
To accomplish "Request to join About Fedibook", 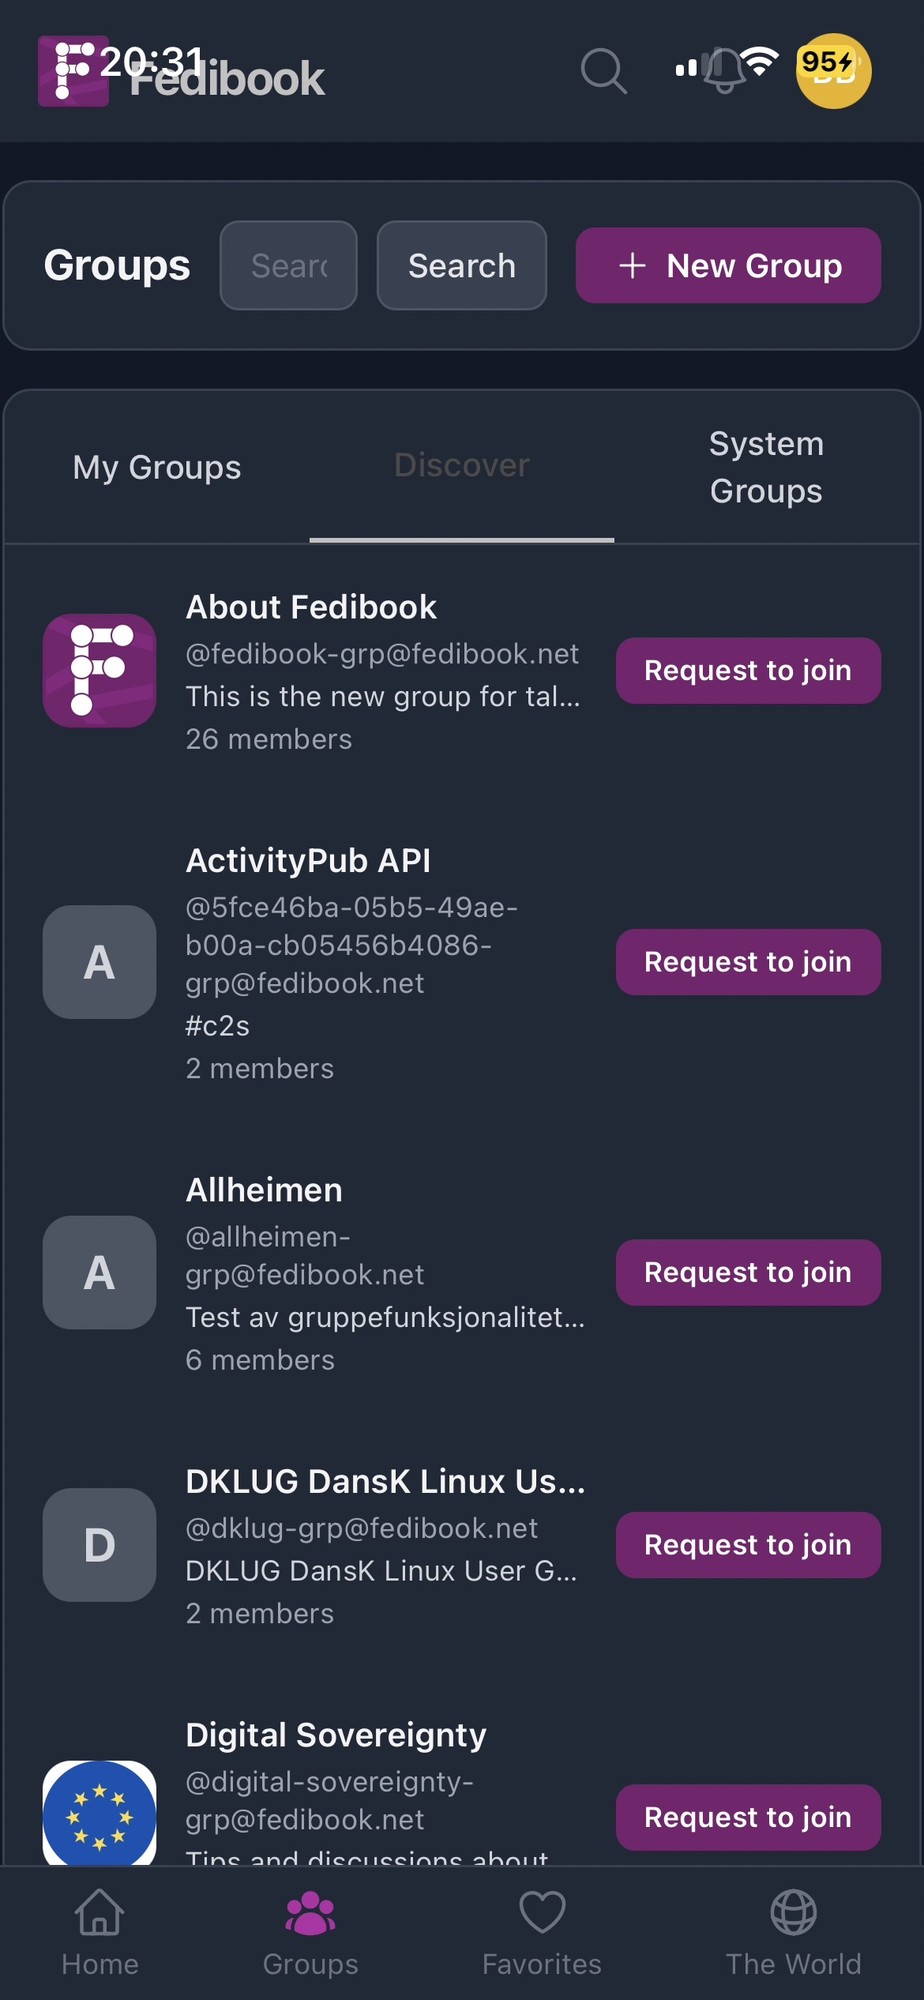I will (x=748, y=670).
